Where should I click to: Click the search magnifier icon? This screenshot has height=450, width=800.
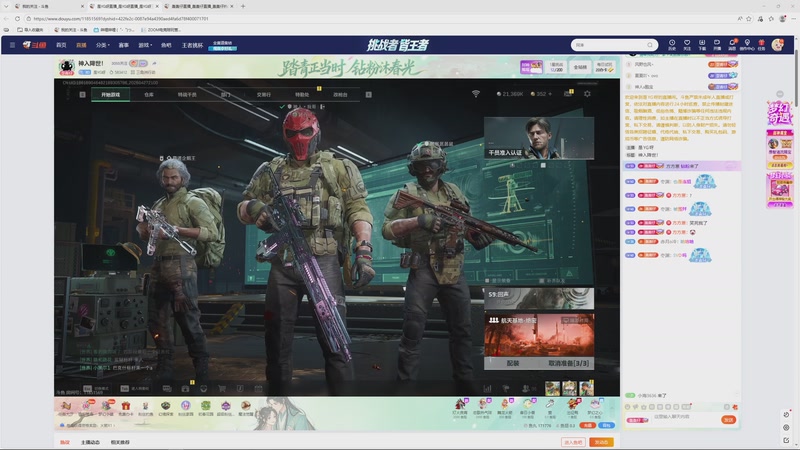[649, 45]
